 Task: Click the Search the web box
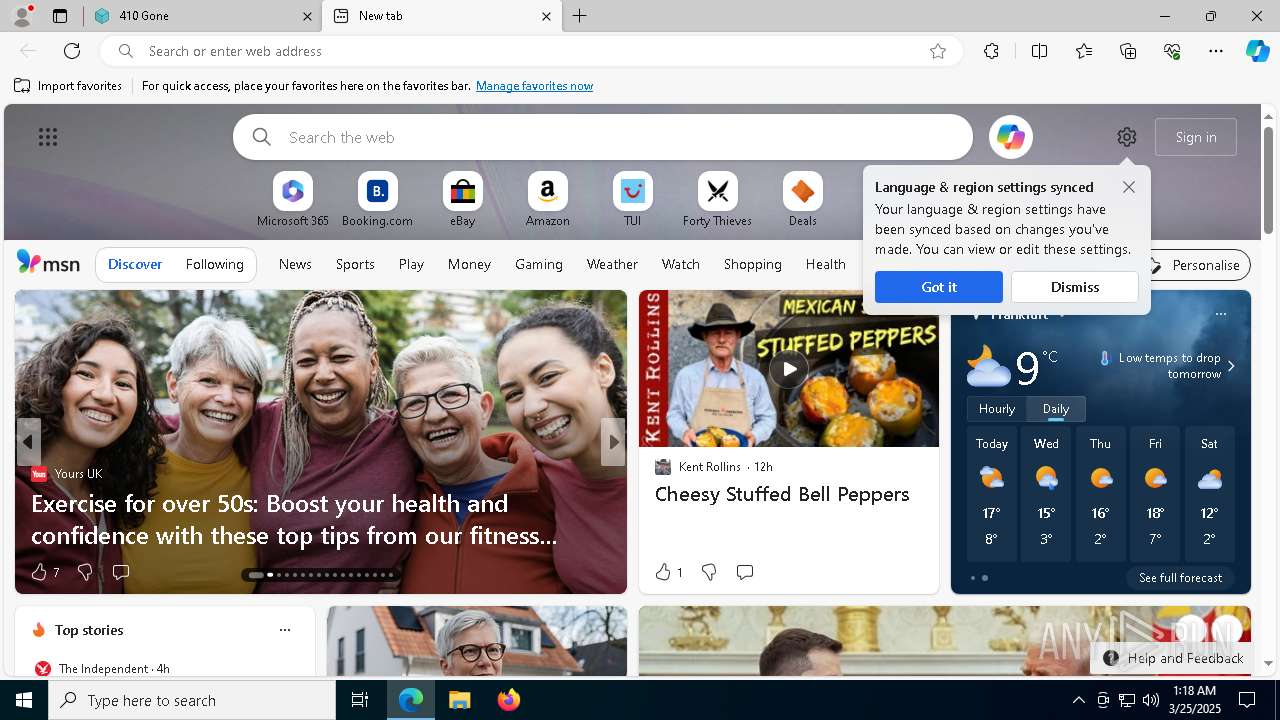603,137
